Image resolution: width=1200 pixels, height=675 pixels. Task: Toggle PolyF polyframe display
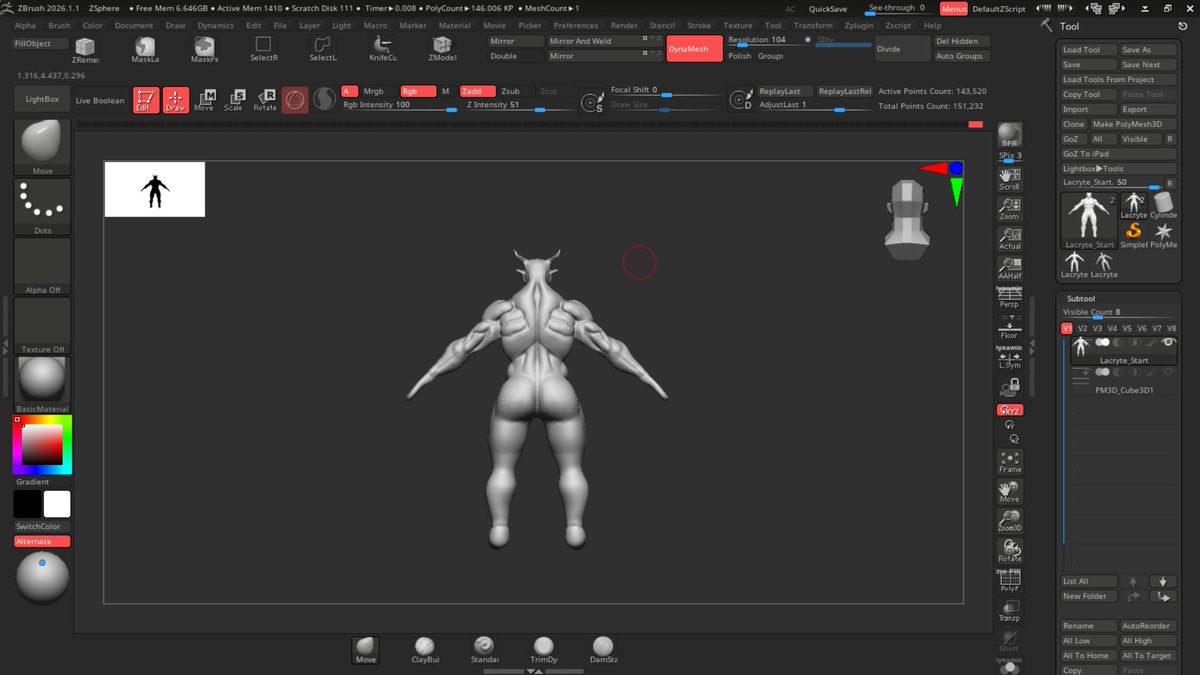pos(1010,580)
